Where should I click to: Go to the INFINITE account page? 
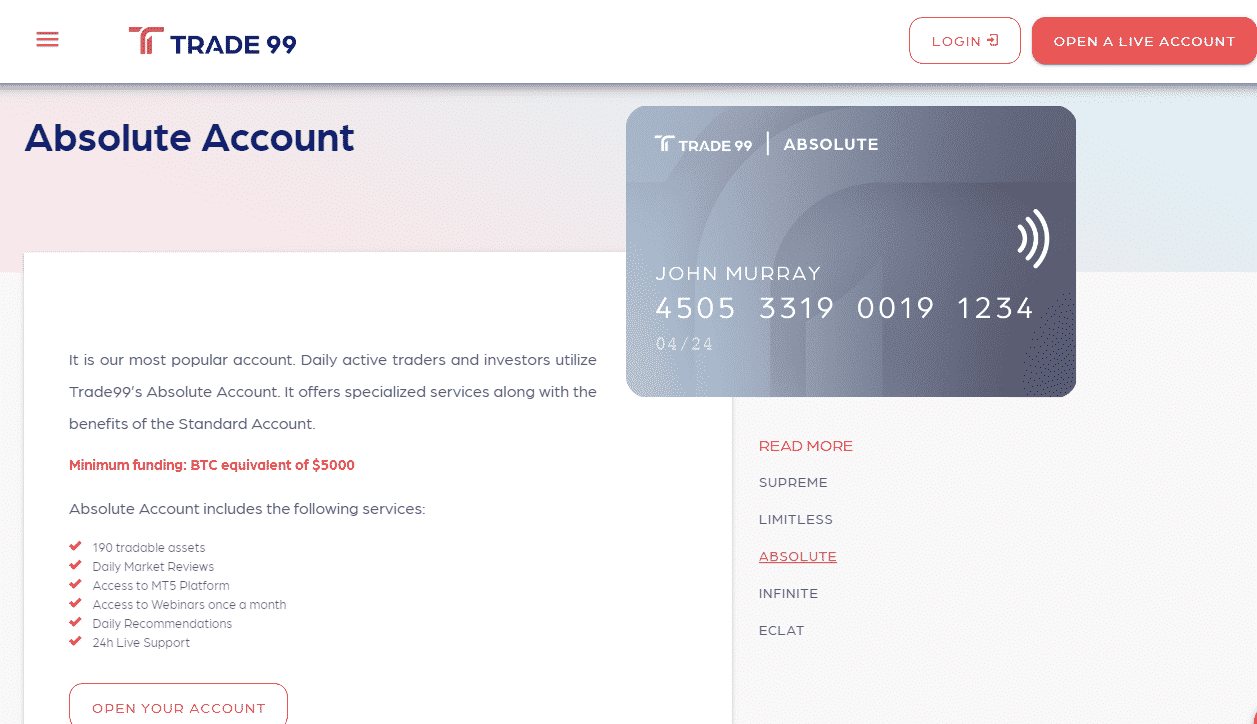(x=788, y=593)
